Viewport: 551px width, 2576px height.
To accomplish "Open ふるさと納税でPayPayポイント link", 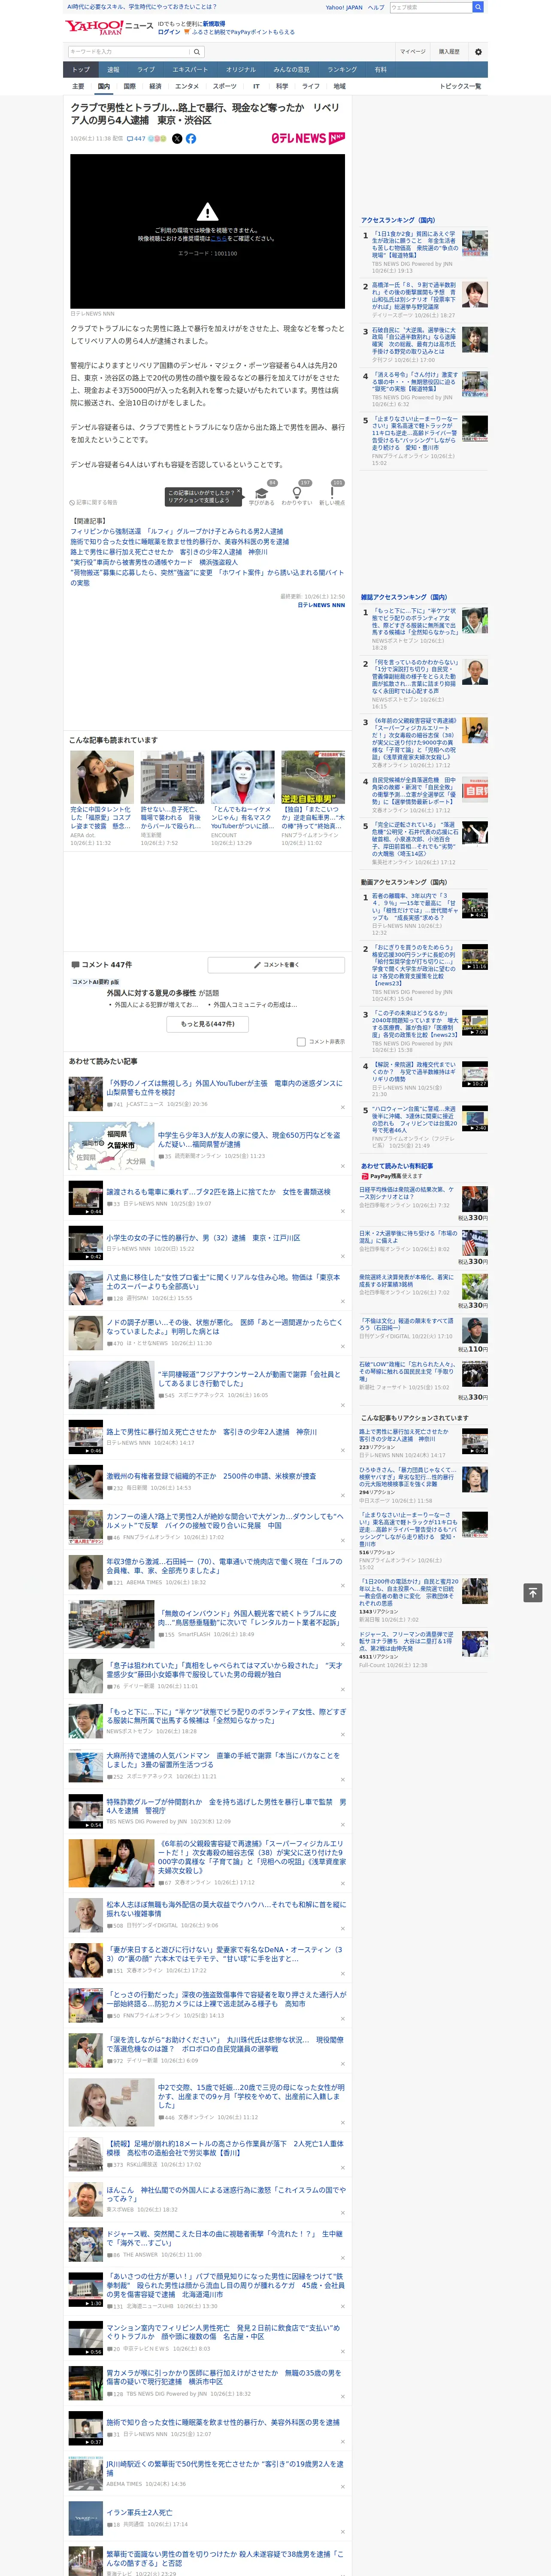I will 243,32.
